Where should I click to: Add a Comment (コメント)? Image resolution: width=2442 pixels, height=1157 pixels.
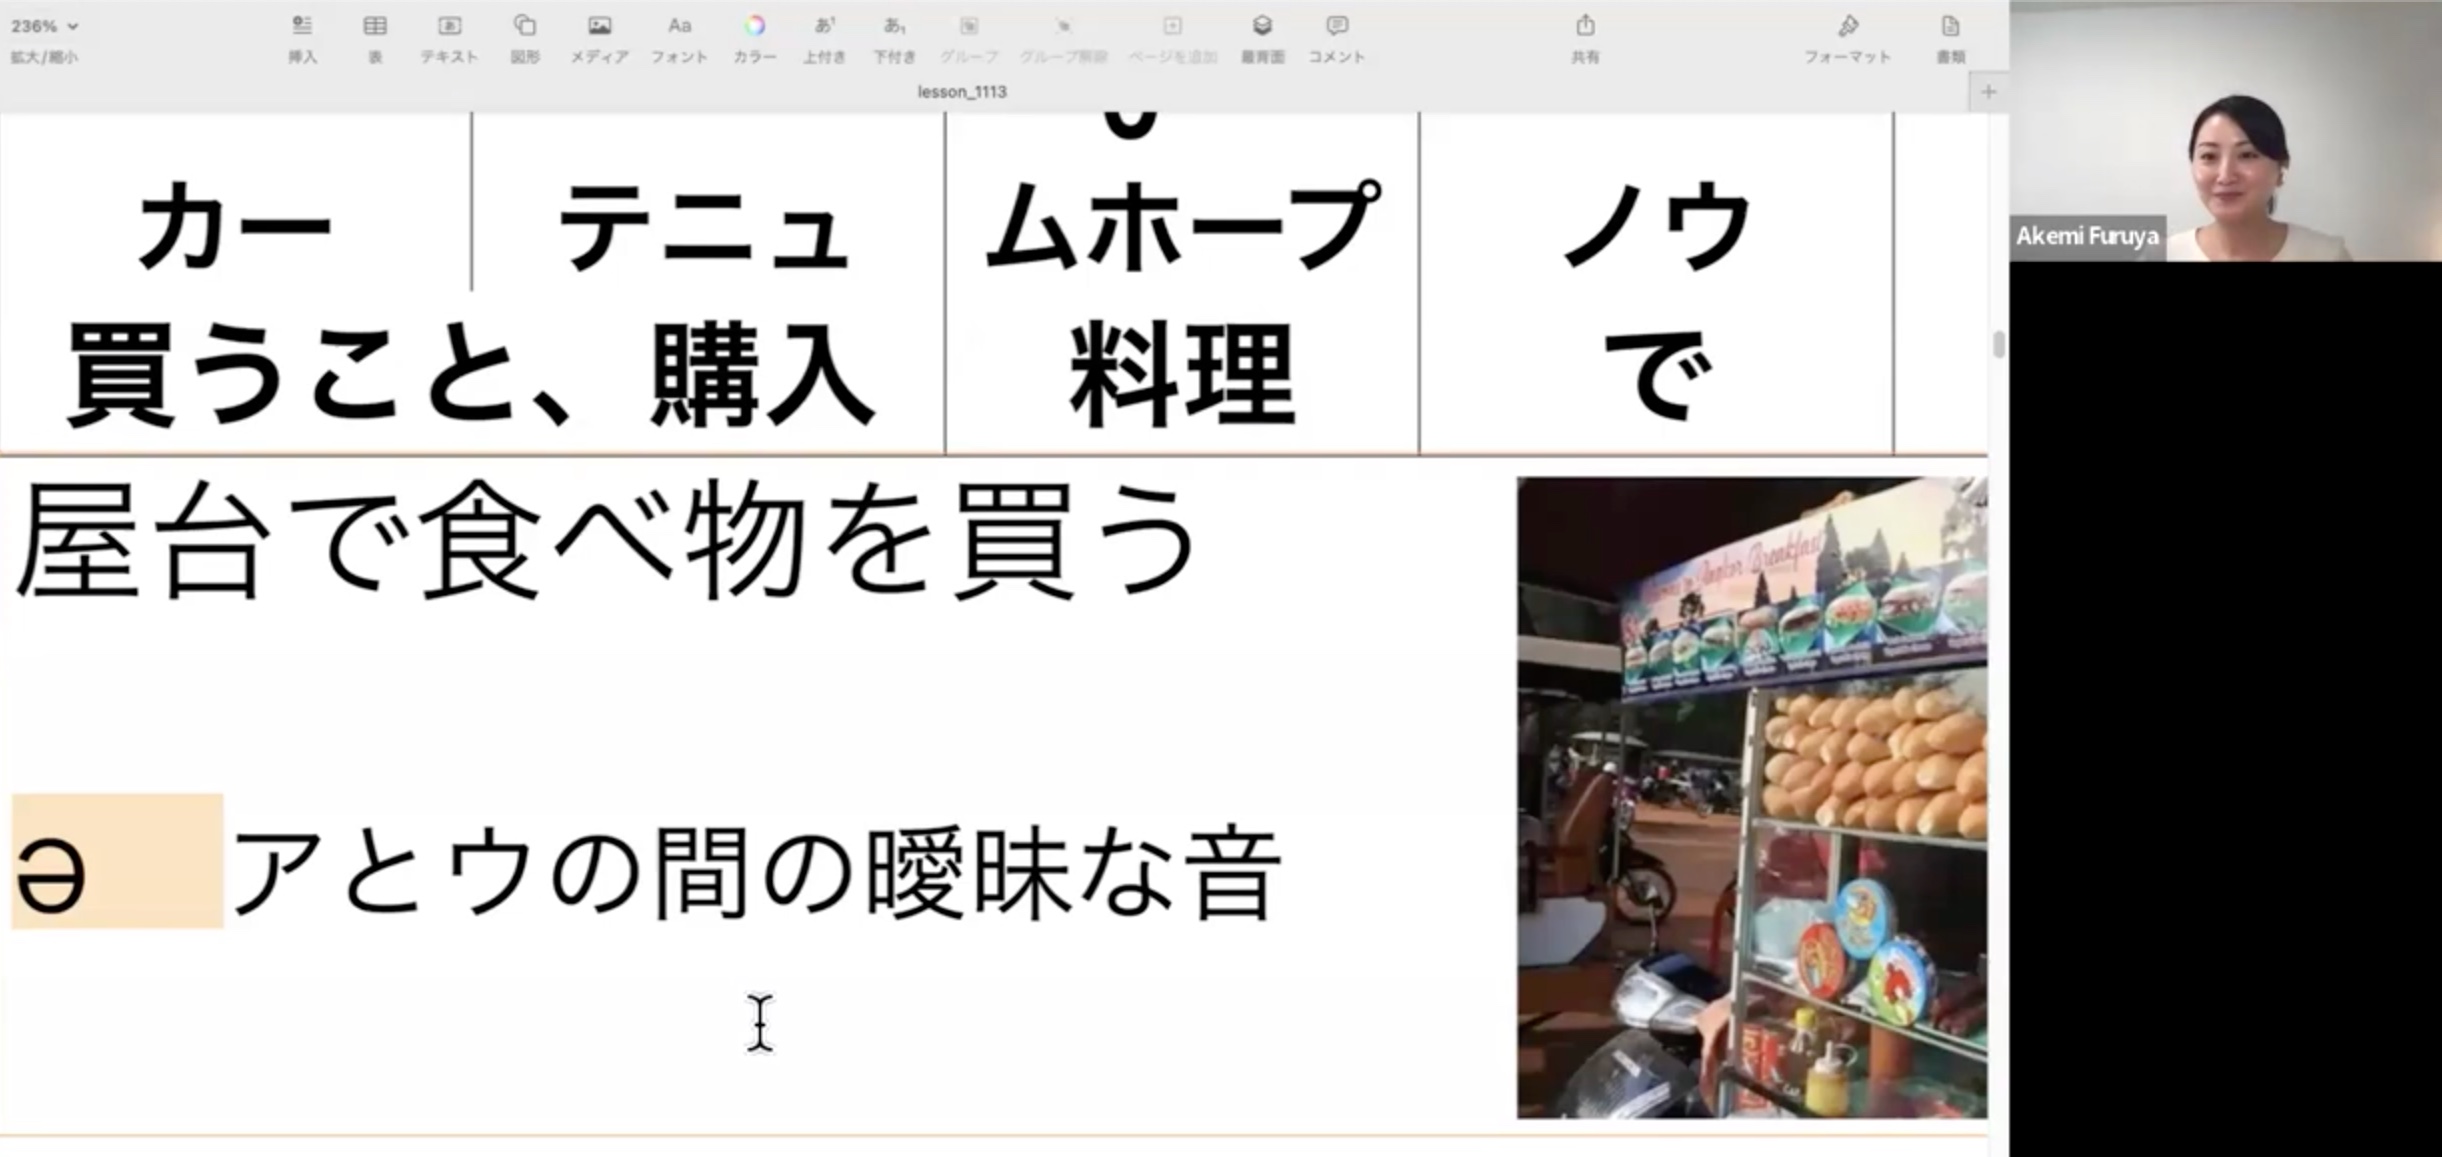pyautogui.click(x=1336, y=27)
